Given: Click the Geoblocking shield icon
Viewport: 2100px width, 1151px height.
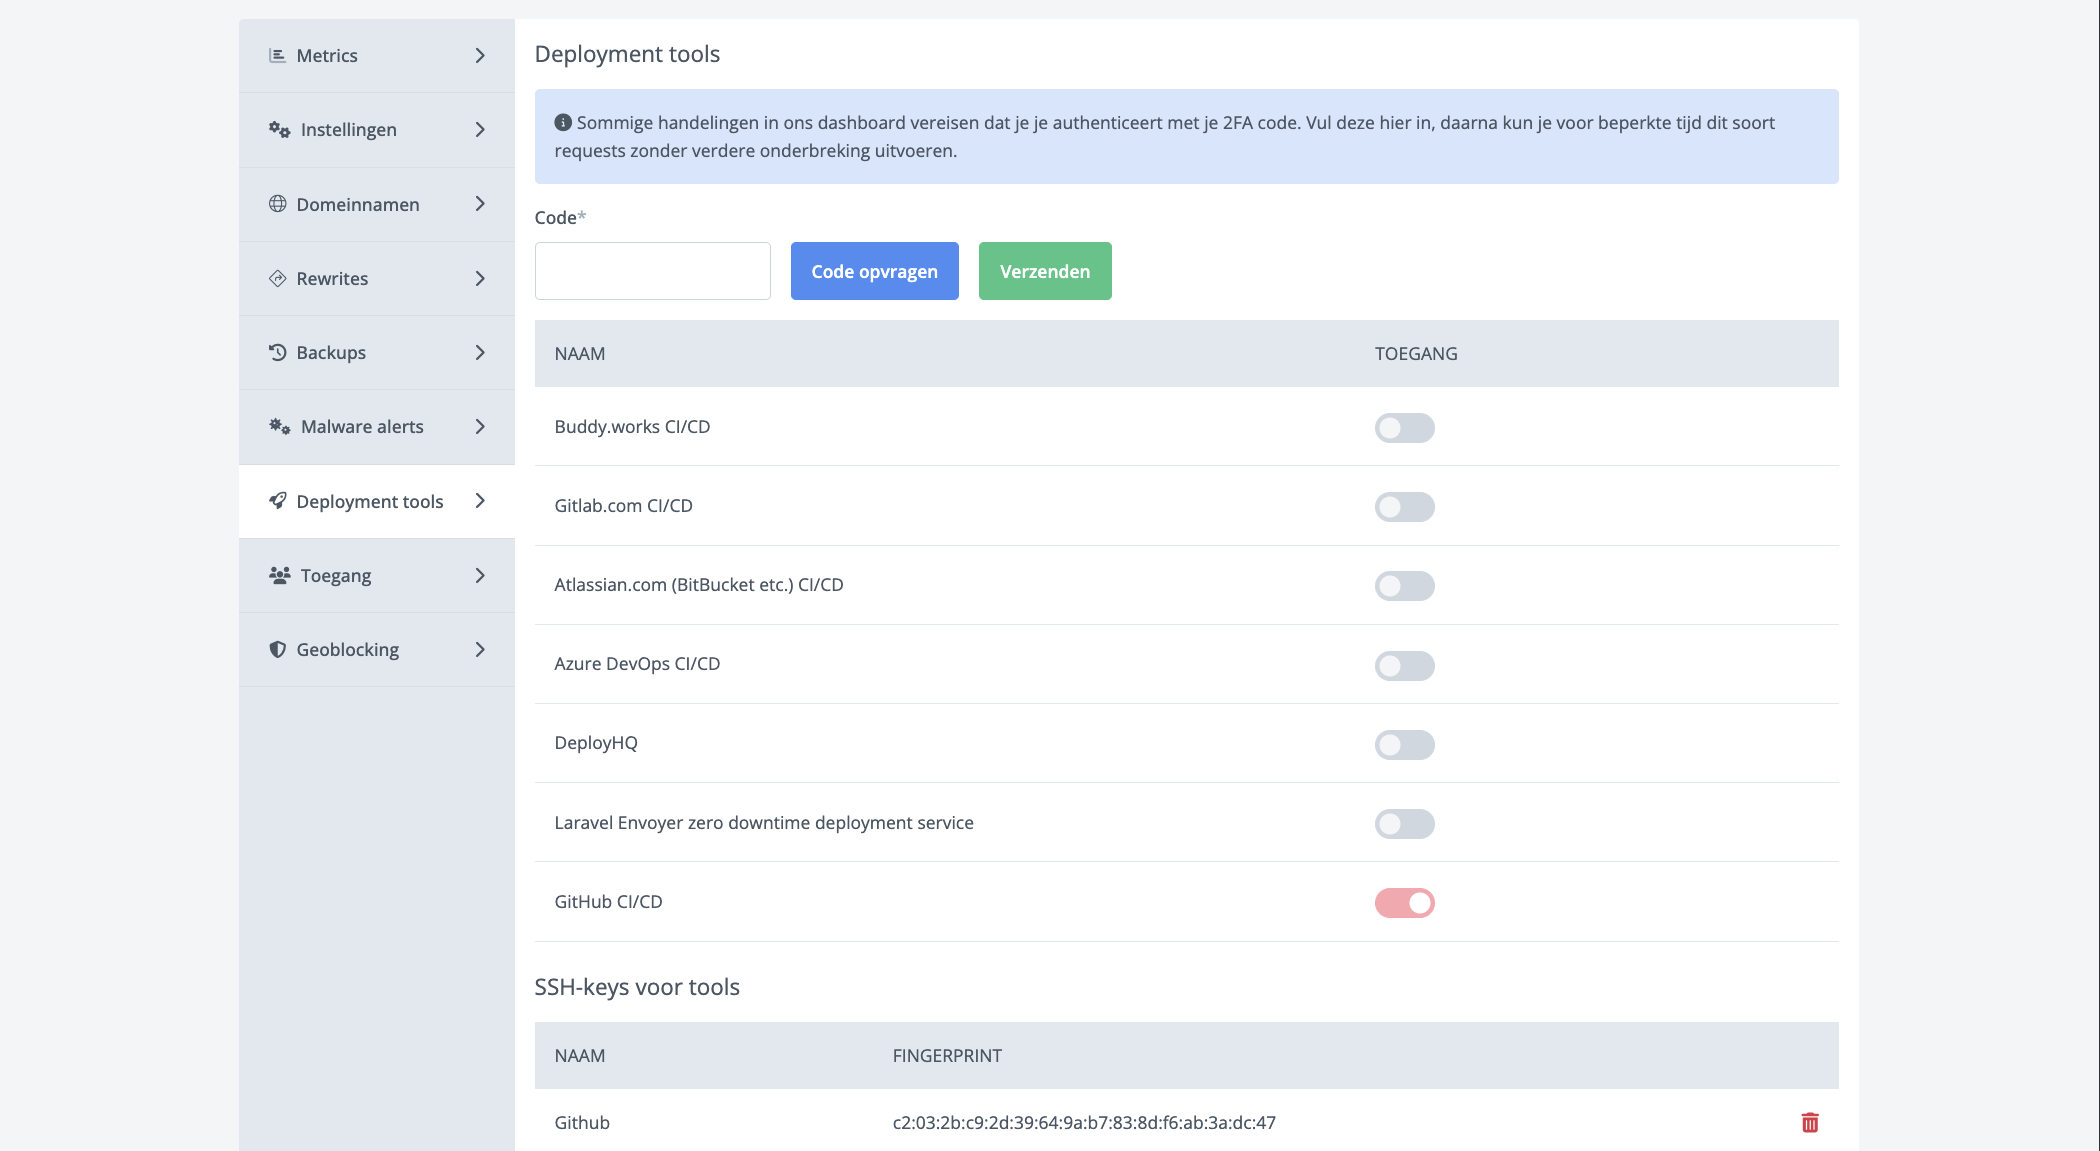Looking at the screenshot, I should tap(277, 650).
